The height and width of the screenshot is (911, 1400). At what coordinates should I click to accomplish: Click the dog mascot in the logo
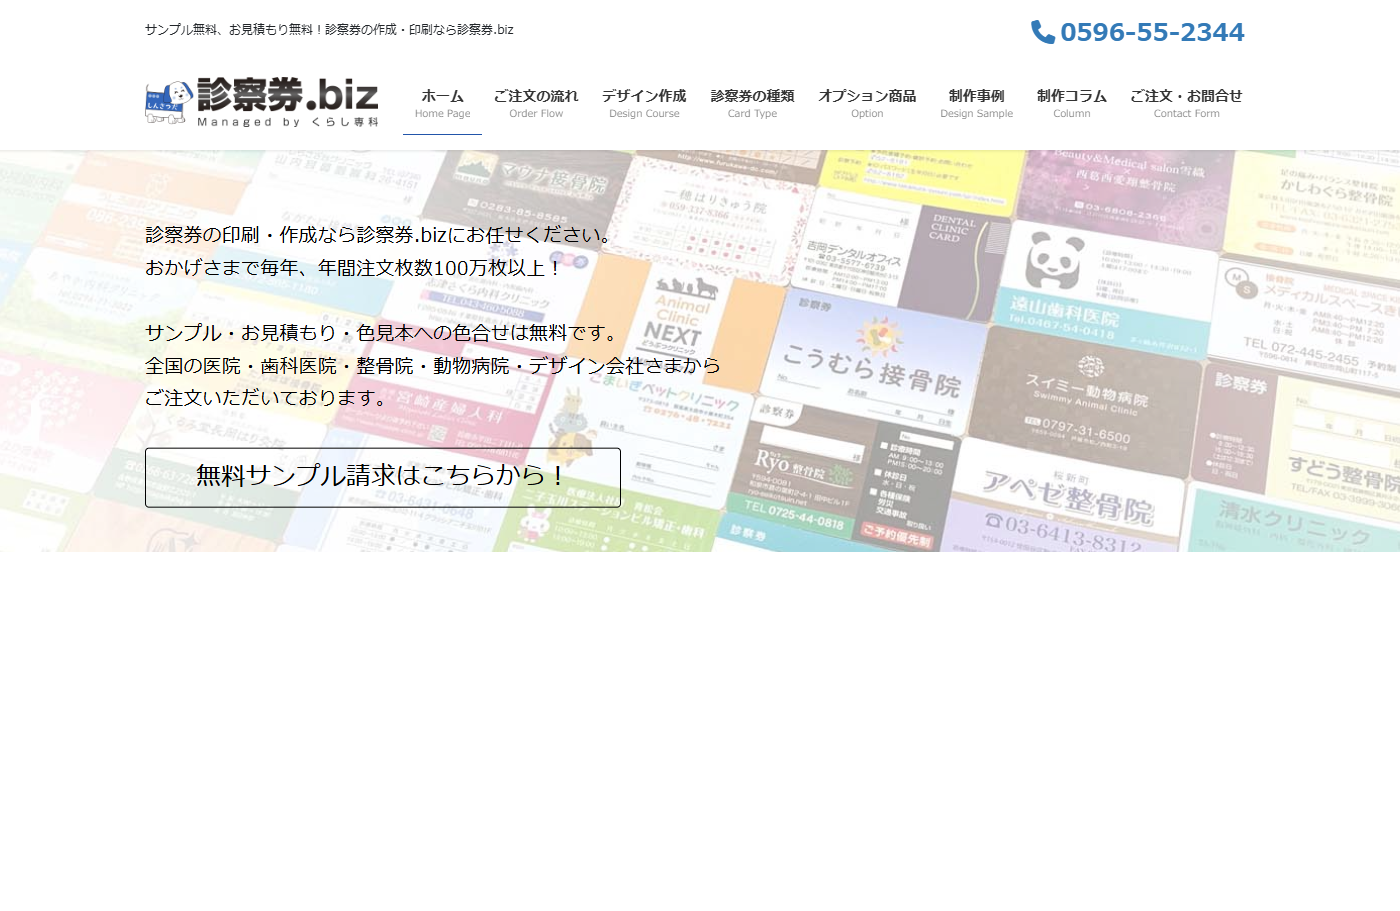coord(168,103)
